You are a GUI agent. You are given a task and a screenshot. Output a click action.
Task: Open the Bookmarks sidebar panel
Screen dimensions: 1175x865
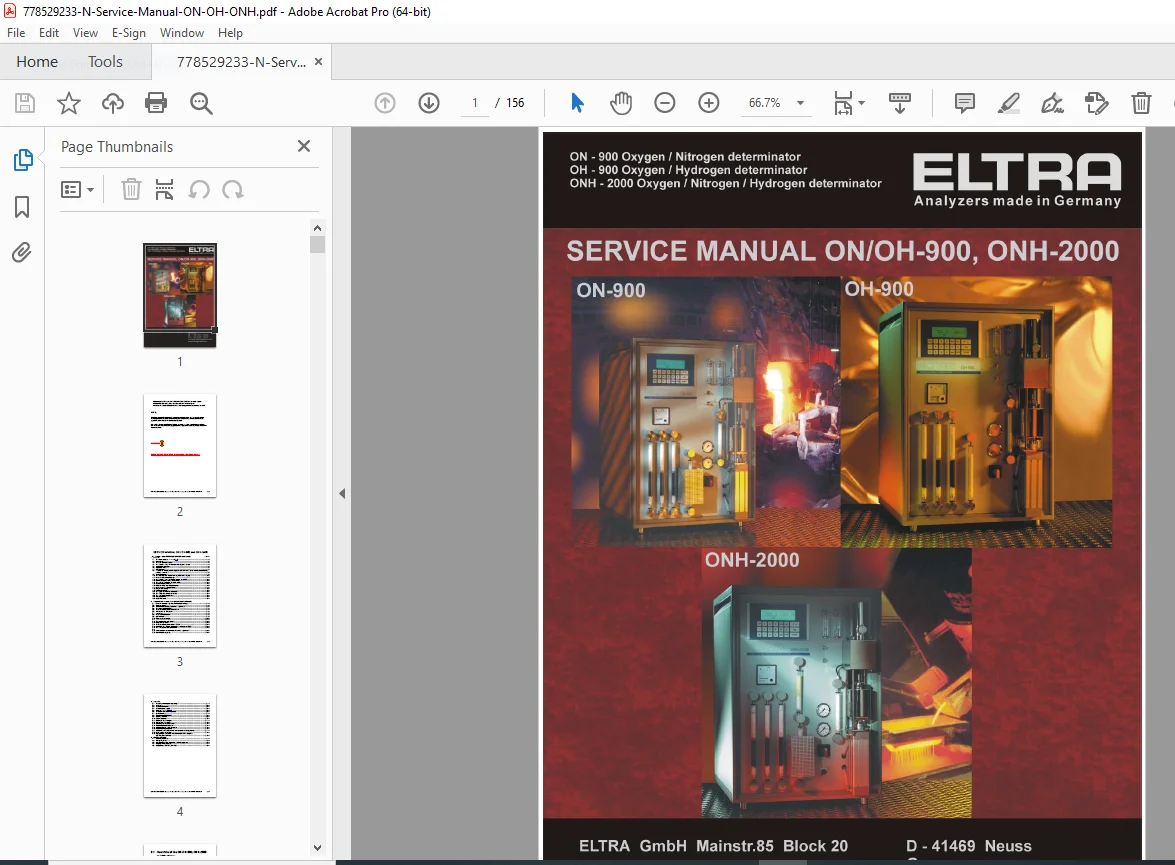[x=22, y=207]
